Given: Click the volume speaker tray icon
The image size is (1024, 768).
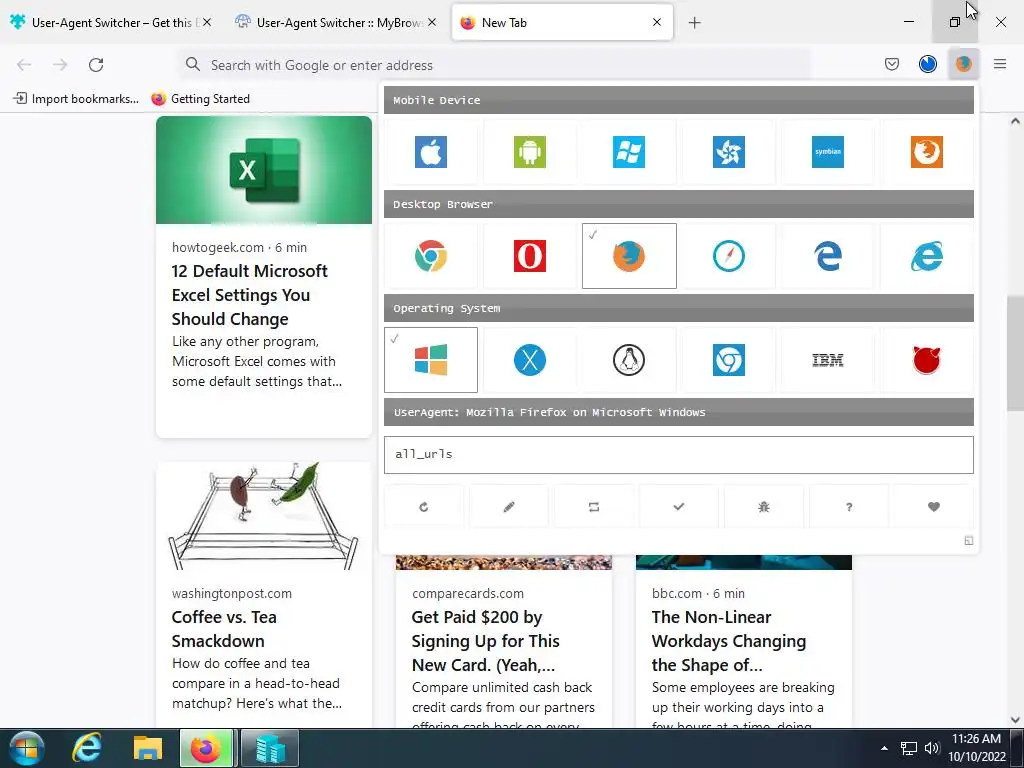Looking at the screenshot, I should point(931,748).
